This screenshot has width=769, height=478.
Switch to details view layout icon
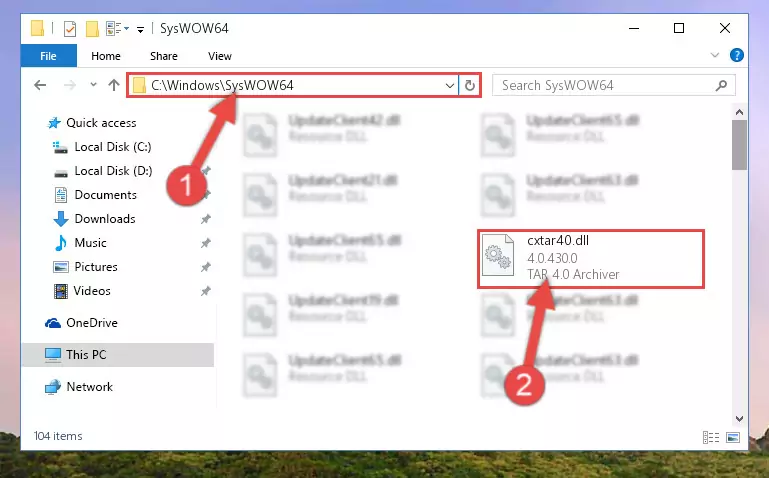pos(711,437)
